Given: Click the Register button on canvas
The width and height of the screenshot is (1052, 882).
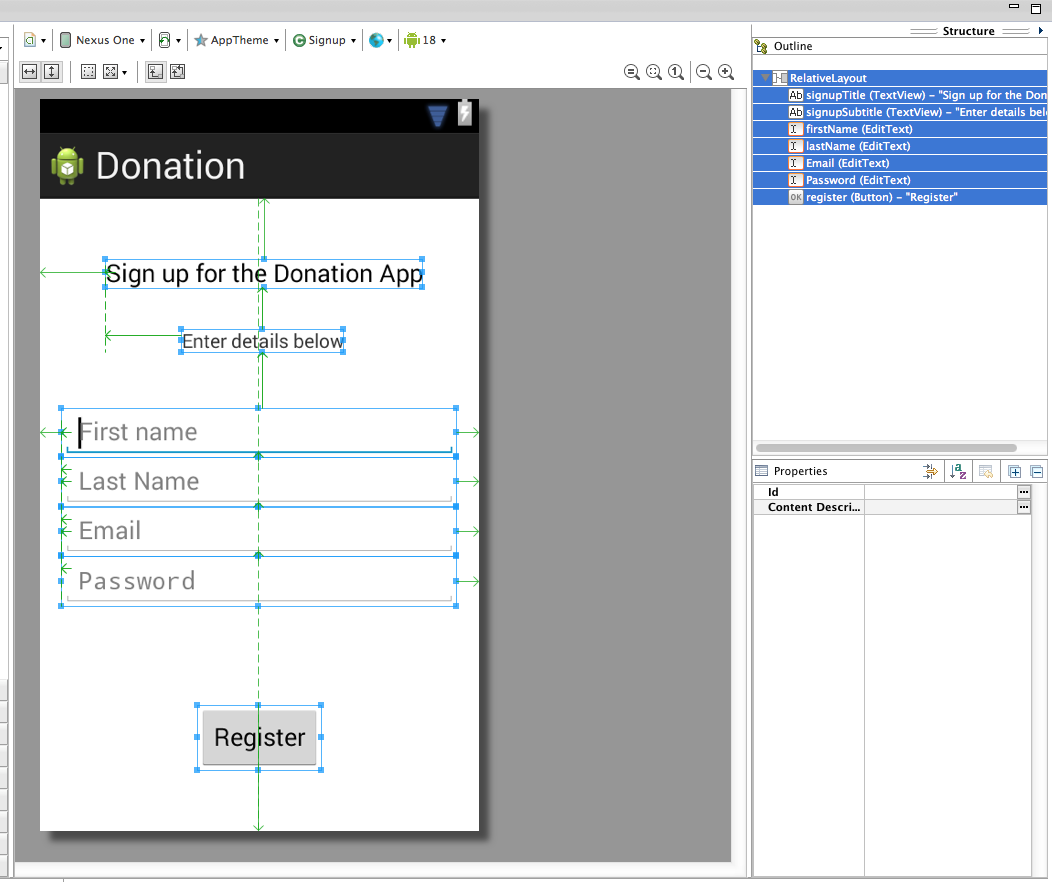Looking at the screenshot, I should [x=260, y=737].
